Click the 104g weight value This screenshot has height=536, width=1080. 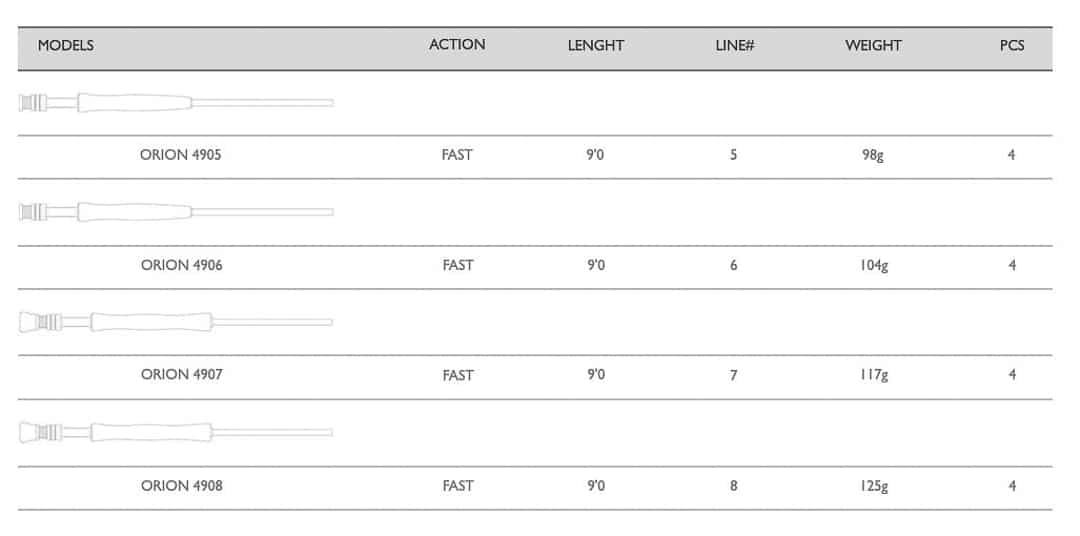click(873, 266)
